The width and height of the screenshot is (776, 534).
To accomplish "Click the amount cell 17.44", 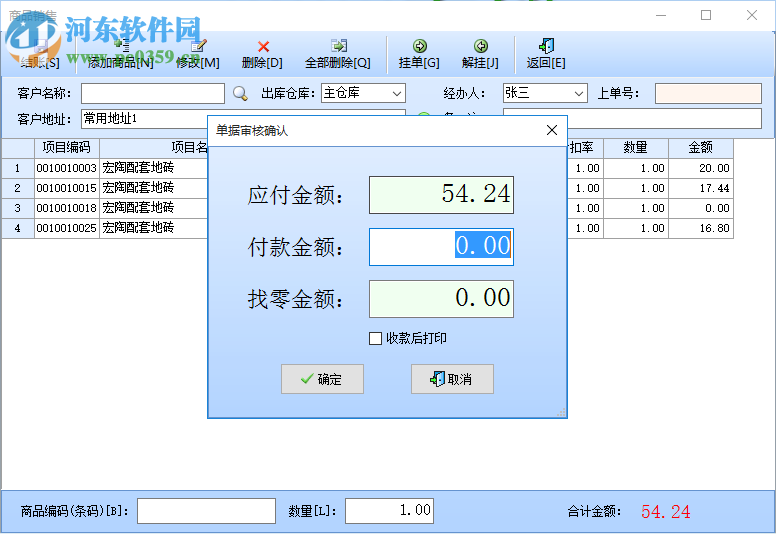I will pos(701,188).
